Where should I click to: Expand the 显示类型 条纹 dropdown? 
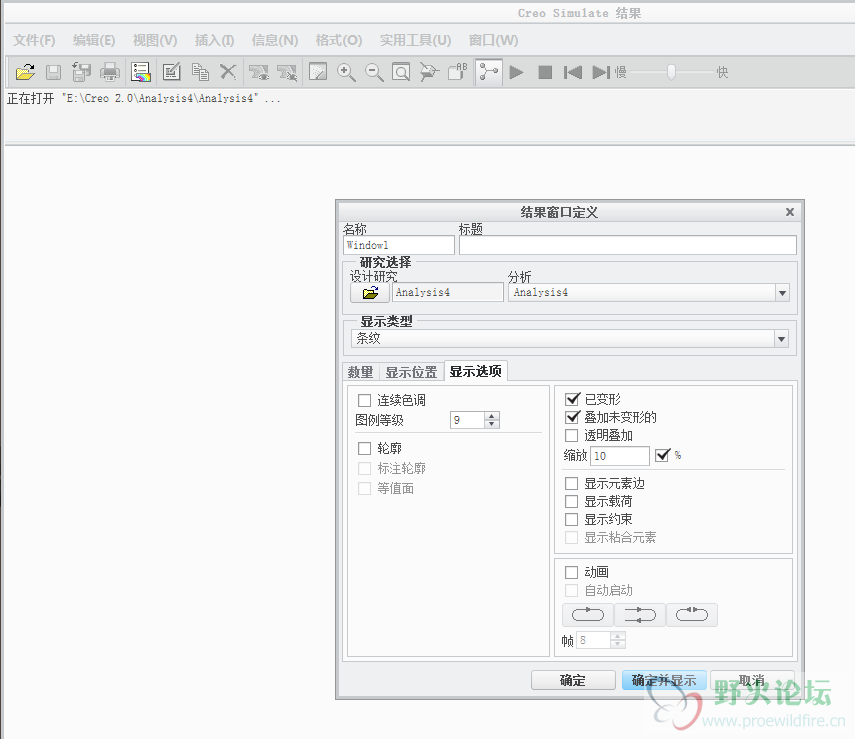[x=781, y=339]
